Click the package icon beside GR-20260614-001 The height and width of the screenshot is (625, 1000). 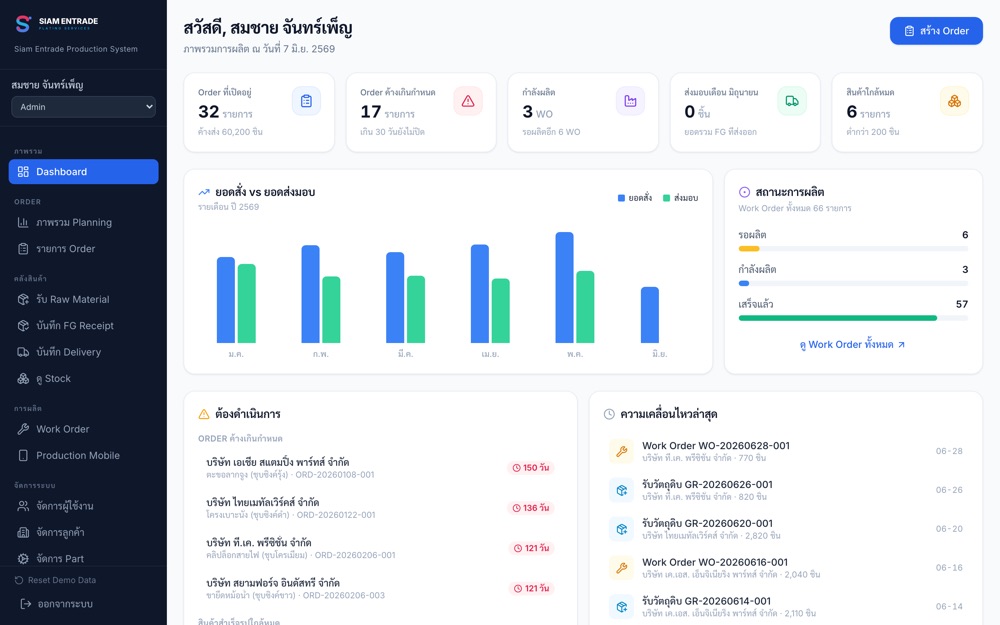pos(621,607)
